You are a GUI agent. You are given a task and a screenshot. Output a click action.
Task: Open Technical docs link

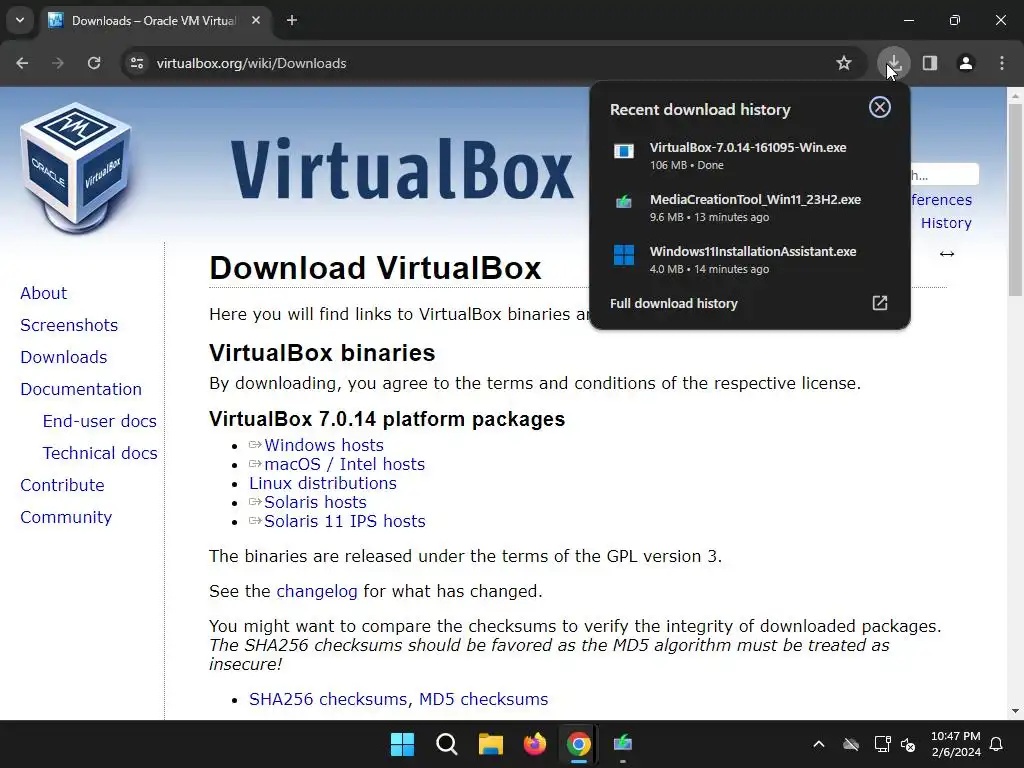[100, 453]
